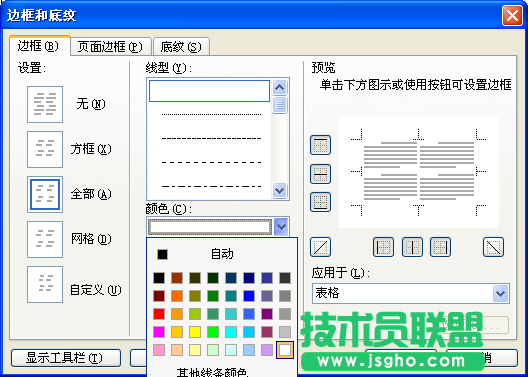The width and height of the screenshot is (528, 377).
Task: Choose 自动 automatic color option
Action: (222, 254)
